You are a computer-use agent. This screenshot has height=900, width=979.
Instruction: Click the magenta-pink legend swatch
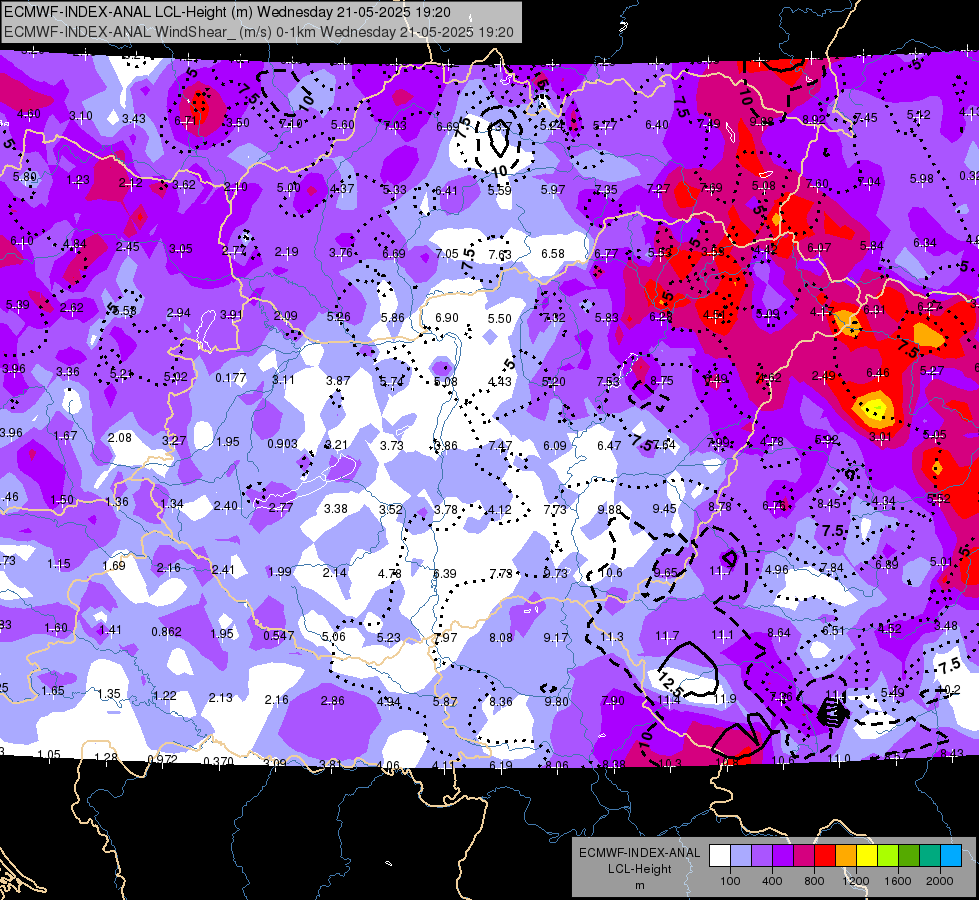[804, 856]
